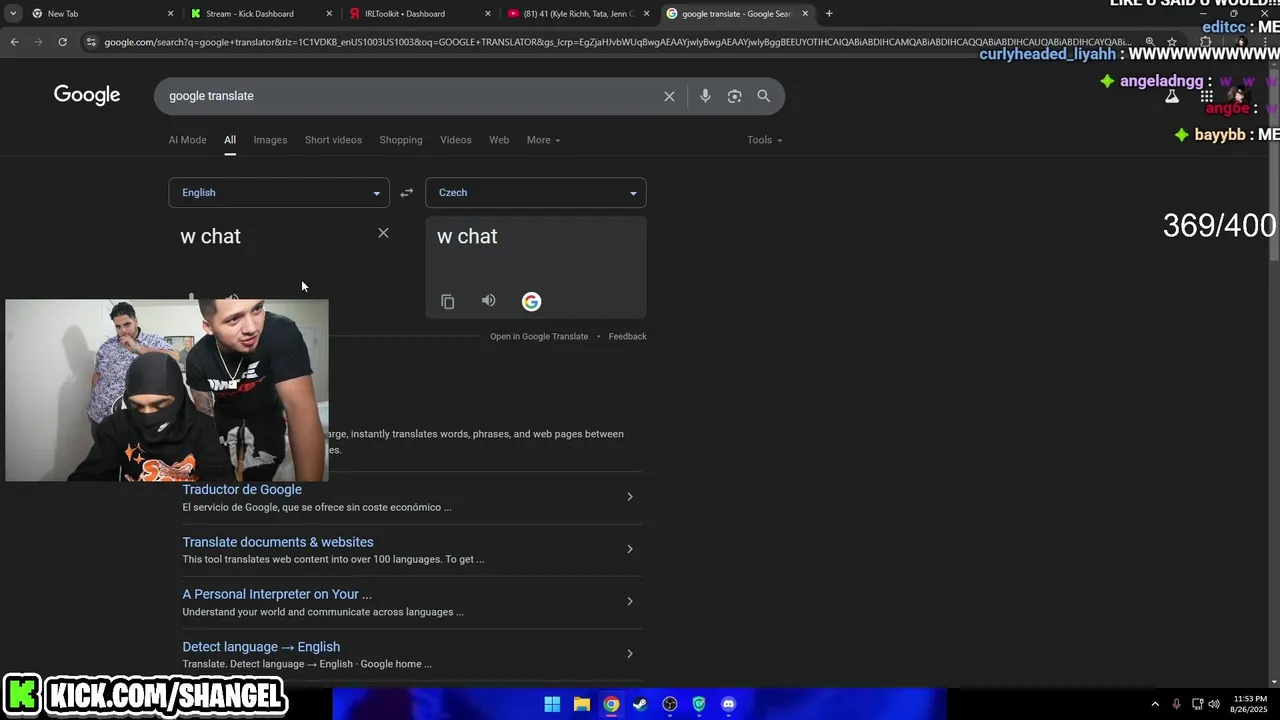Open the taskbar clock showing 11:53 PM

(x=1250, y=704)
